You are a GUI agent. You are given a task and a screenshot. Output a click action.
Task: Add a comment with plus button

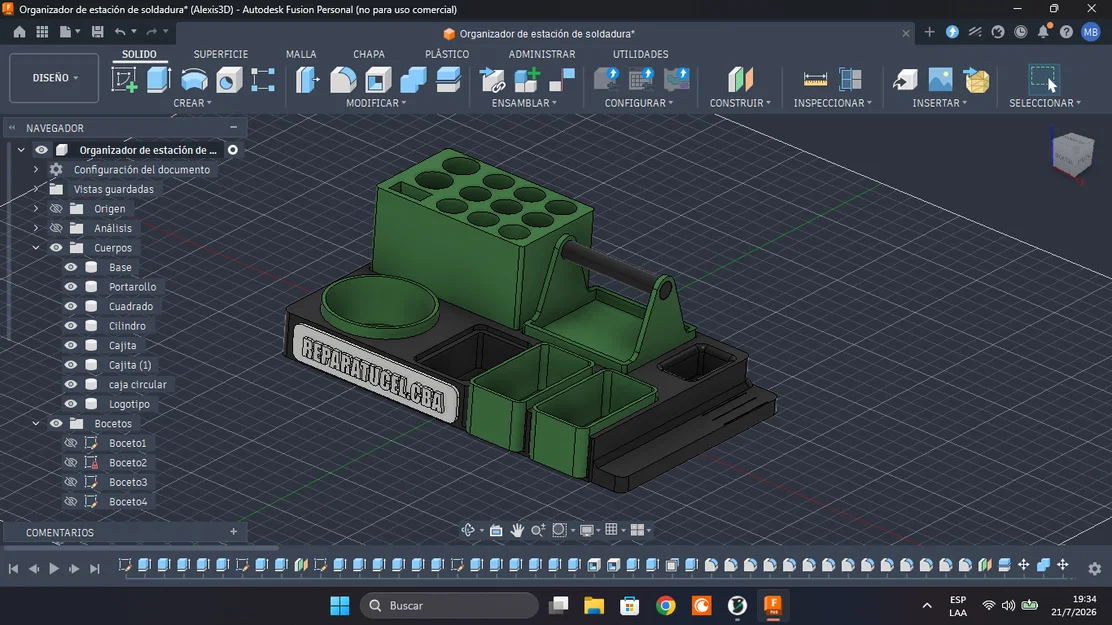pyautogui.click(x=233, y=531)
